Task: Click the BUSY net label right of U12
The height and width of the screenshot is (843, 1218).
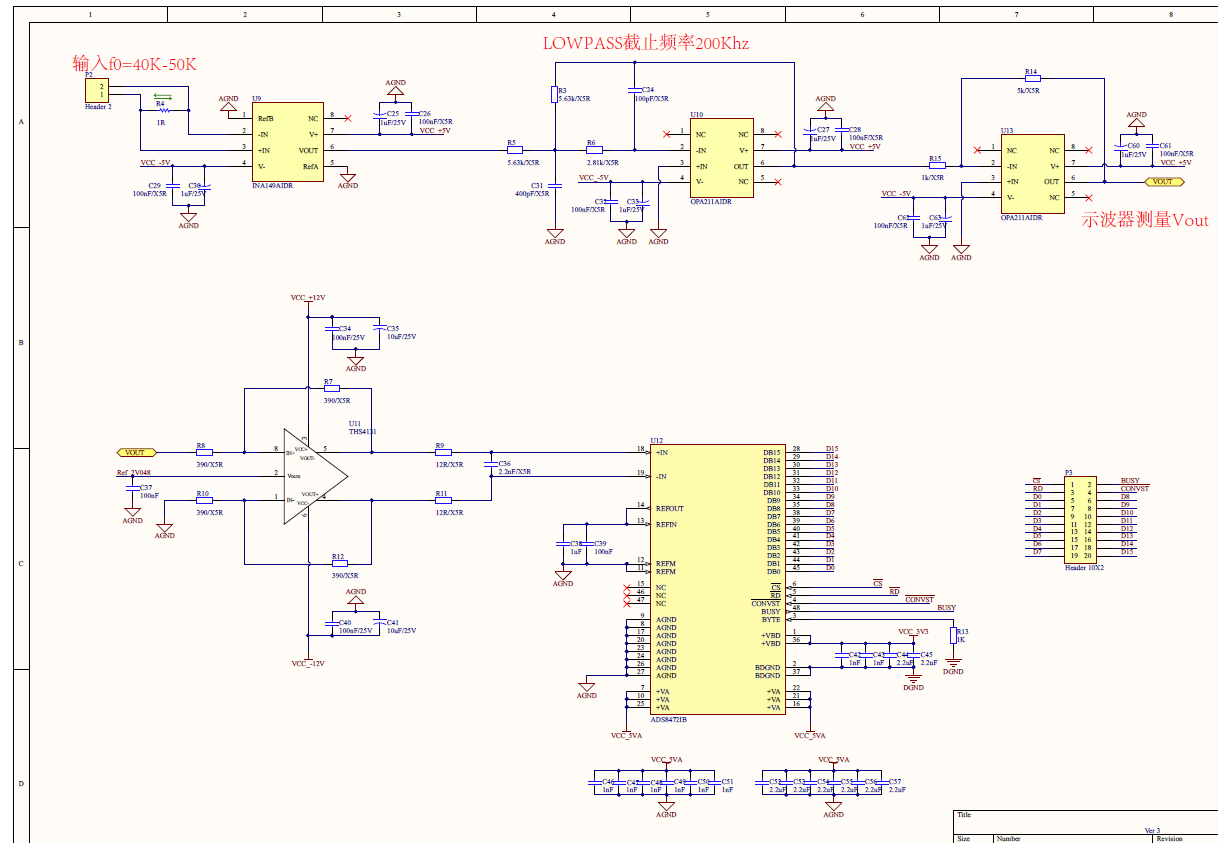Action: pos(946,607)
